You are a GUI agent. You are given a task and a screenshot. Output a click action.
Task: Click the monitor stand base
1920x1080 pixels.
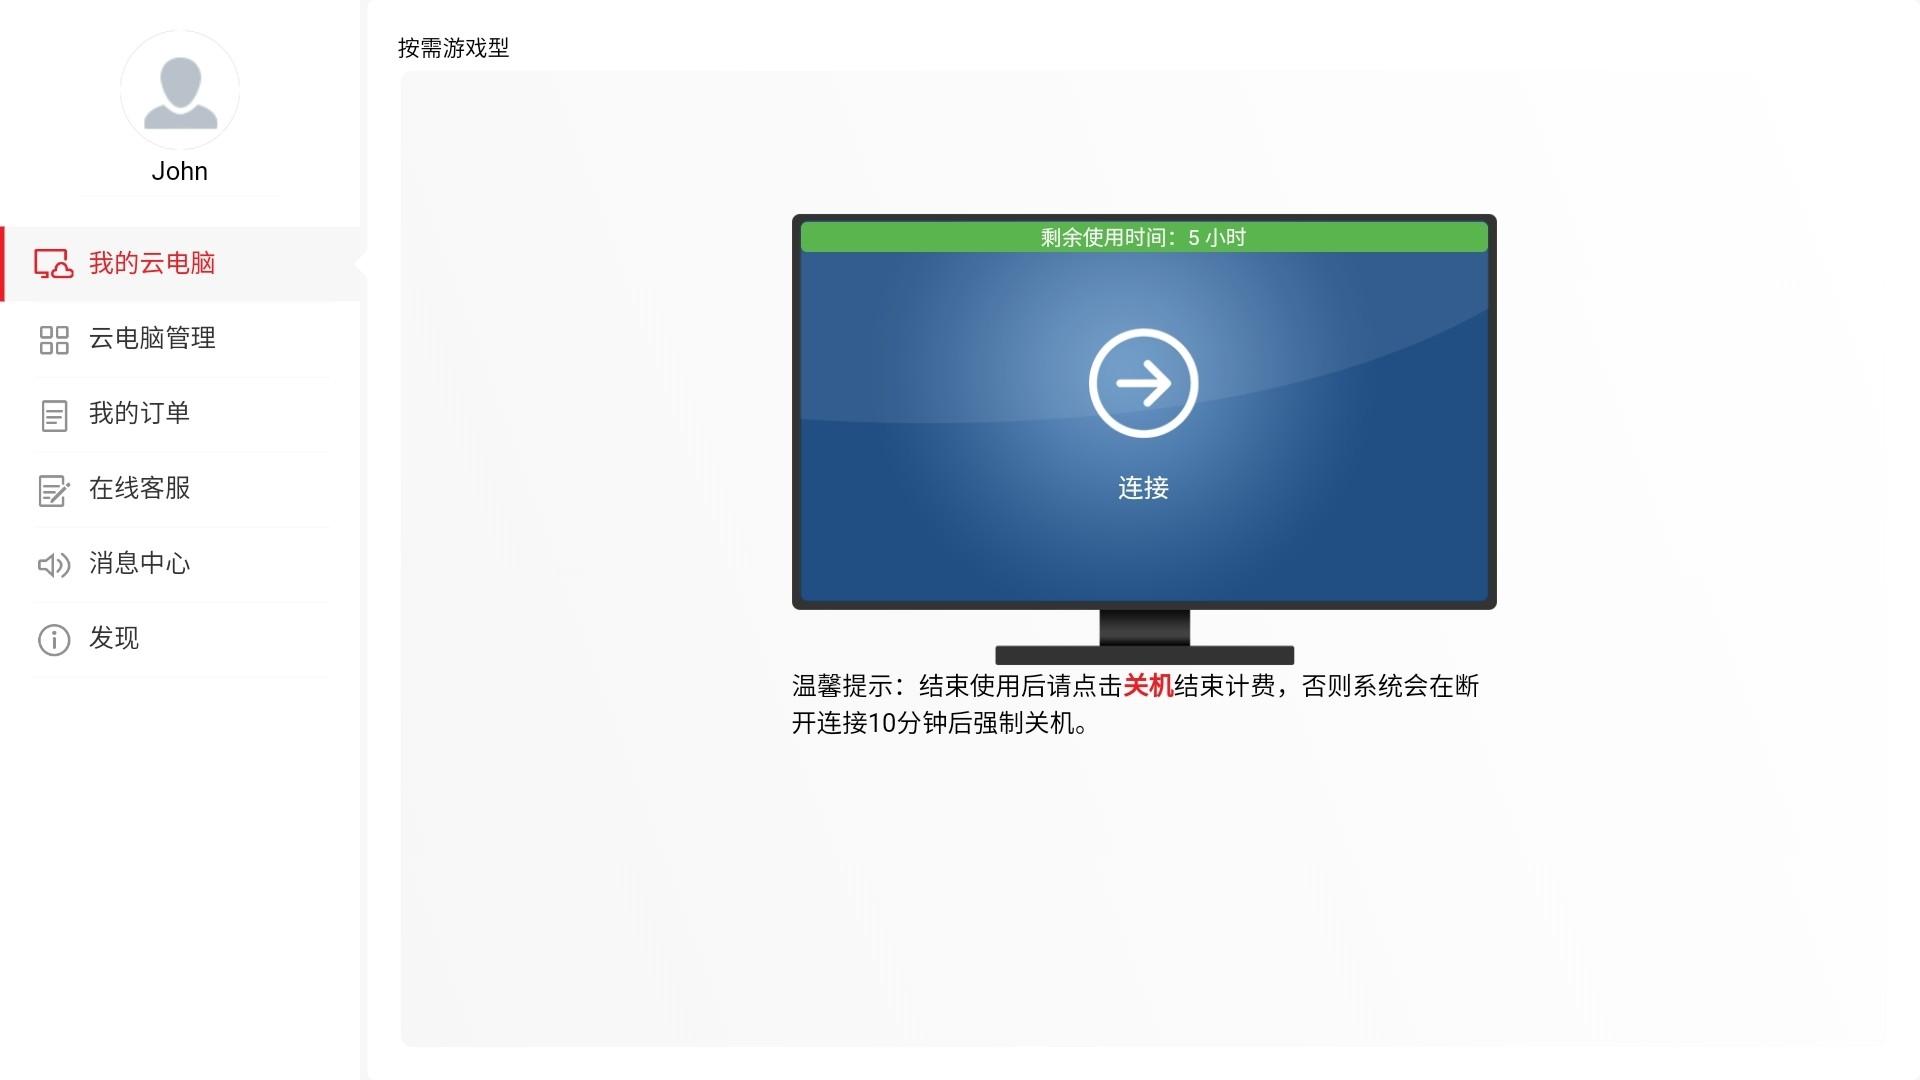coord(1144,655)
